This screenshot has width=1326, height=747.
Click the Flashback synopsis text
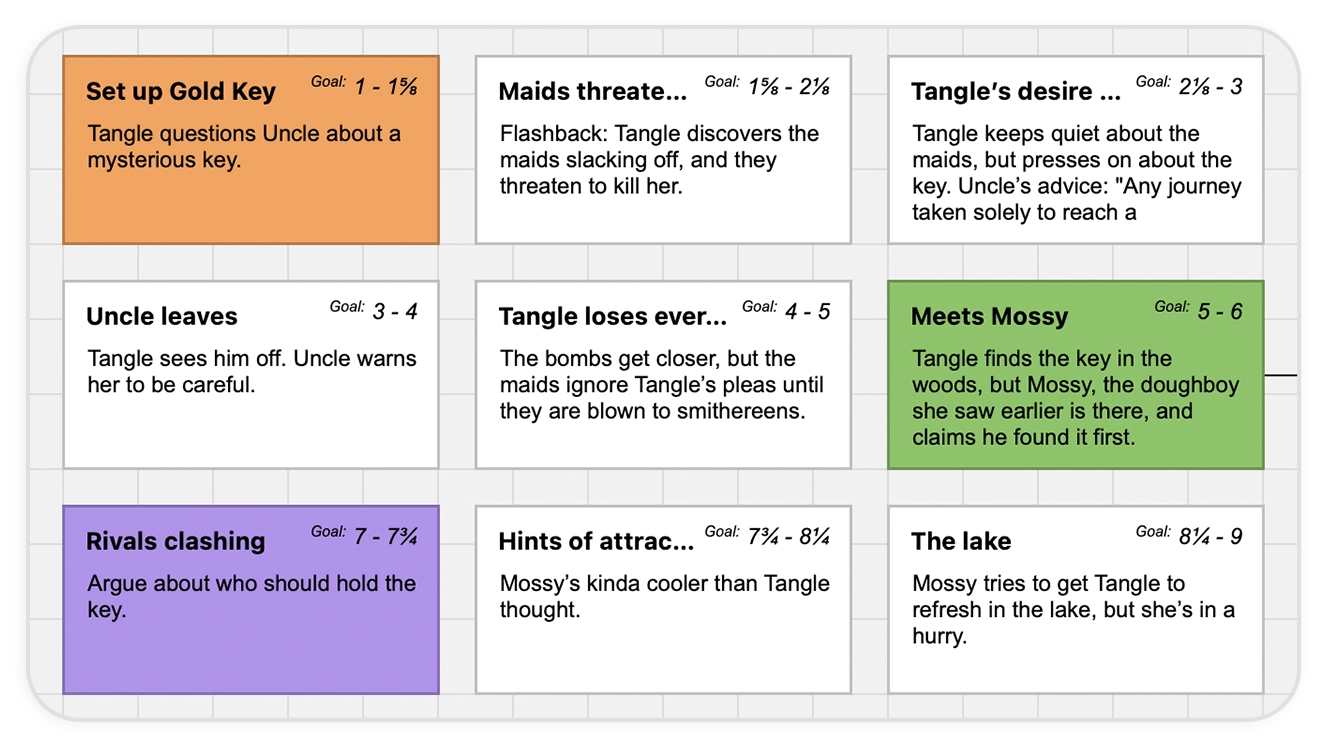tap(659, 159)
